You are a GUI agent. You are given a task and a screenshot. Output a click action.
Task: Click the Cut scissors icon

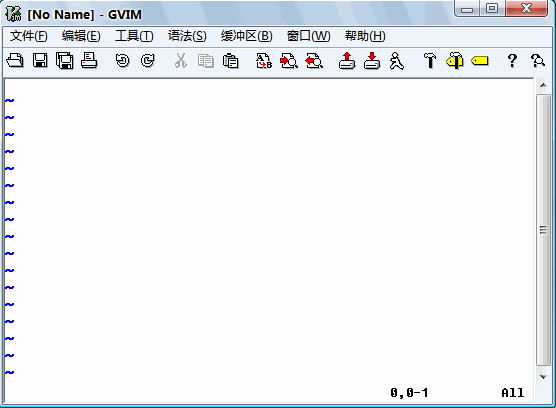coord(181,61)
